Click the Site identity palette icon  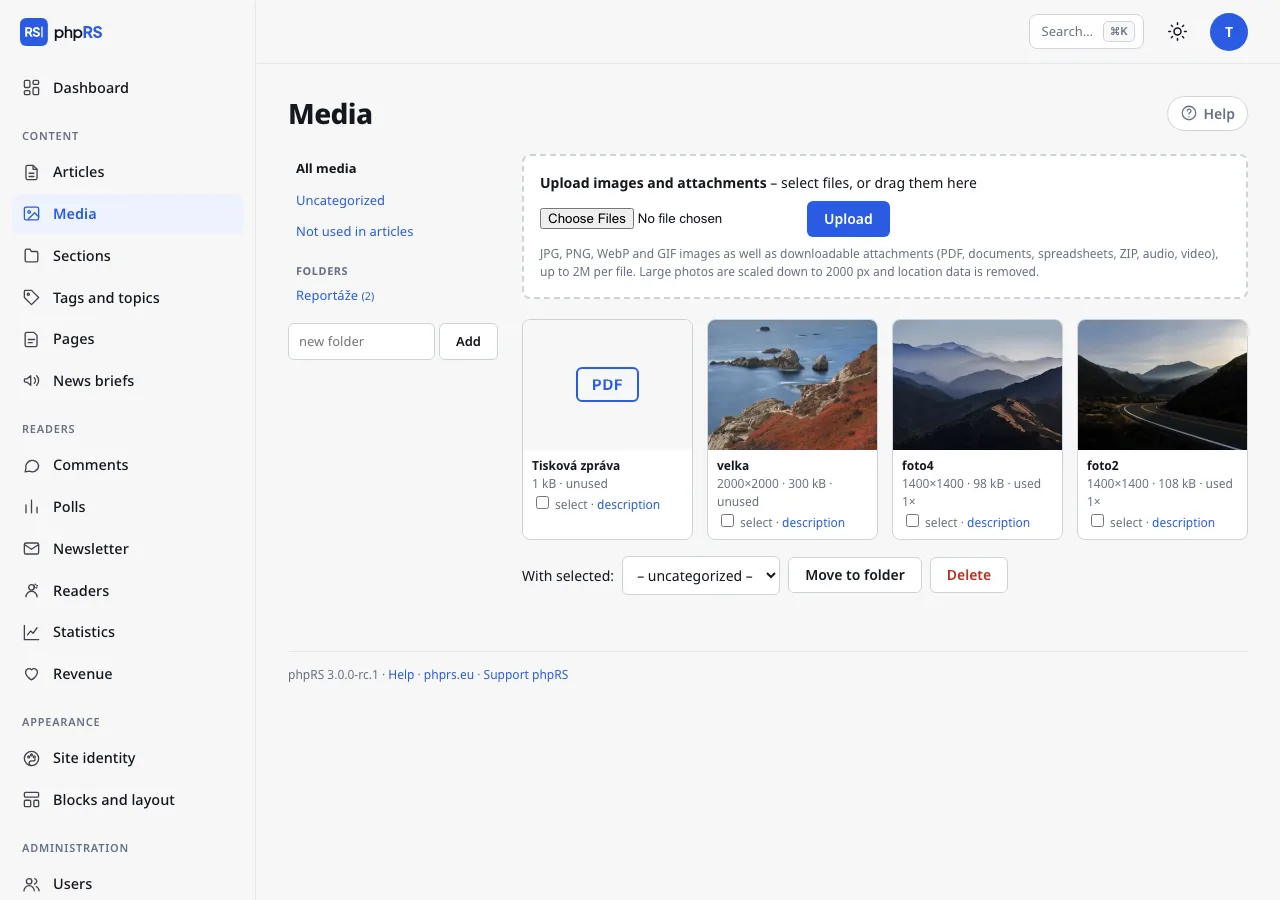tap(32, 758)
